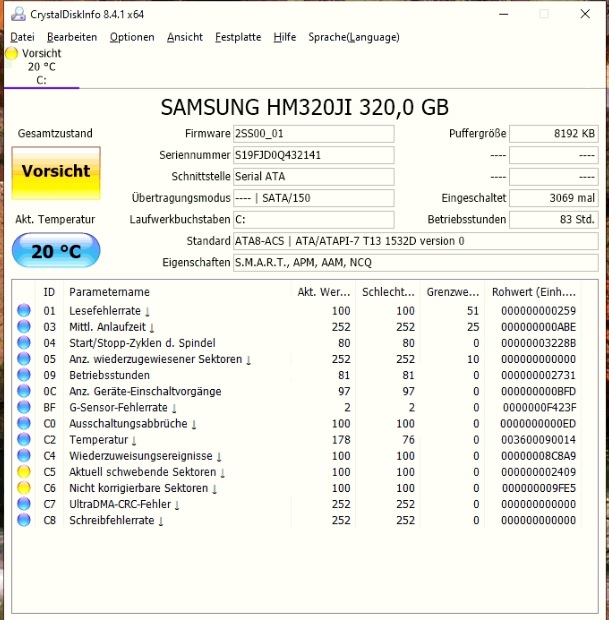Screen dimensions: 609x620
Task: Click raw value 00000008C8A9
Action: pyautogui.click(x=539, y=456)
